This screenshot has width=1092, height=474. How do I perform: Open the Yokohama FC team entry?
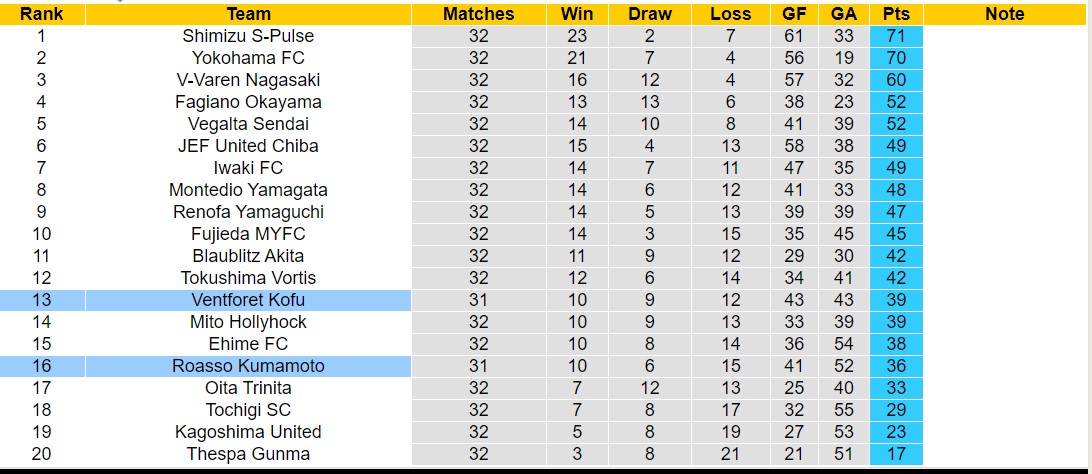[x=248, y=58]
